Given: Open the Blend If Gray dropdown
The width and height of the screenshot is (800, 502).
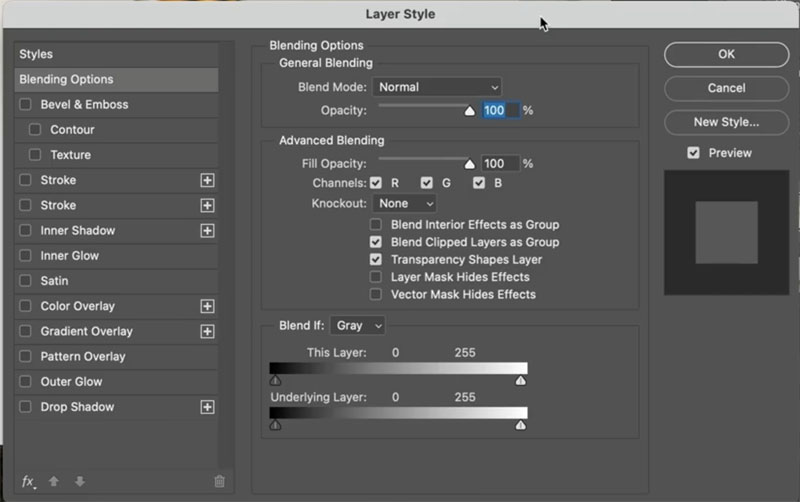Looking at the screenshot, I should tap(358, 325).
